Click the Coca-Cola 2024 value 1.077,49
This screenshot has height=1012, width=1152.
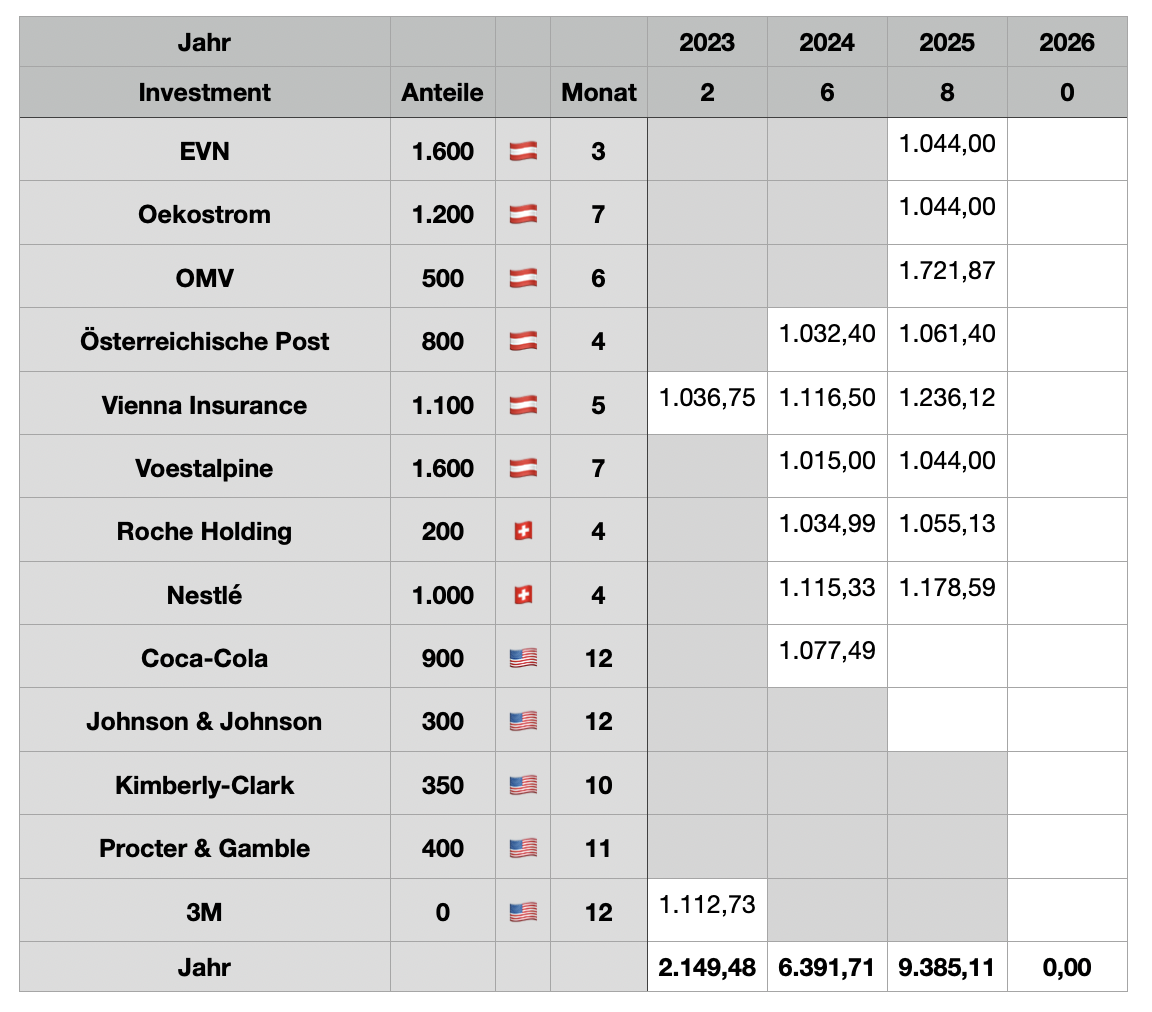[827, 651]
